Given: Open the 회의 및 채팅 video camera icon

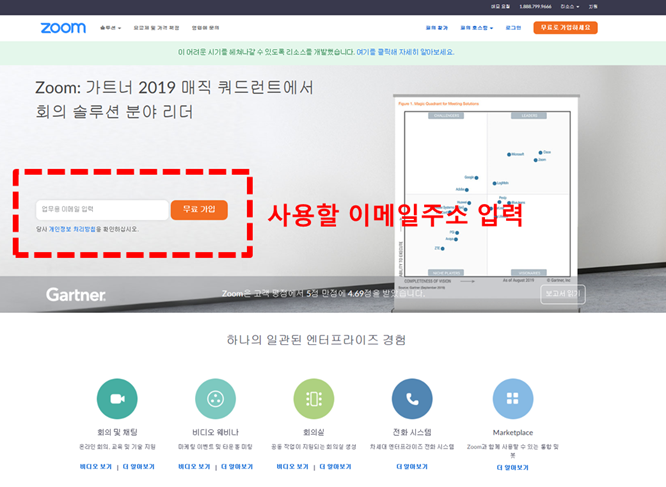Looking at the screenshot, I should (x=117, y=399).
